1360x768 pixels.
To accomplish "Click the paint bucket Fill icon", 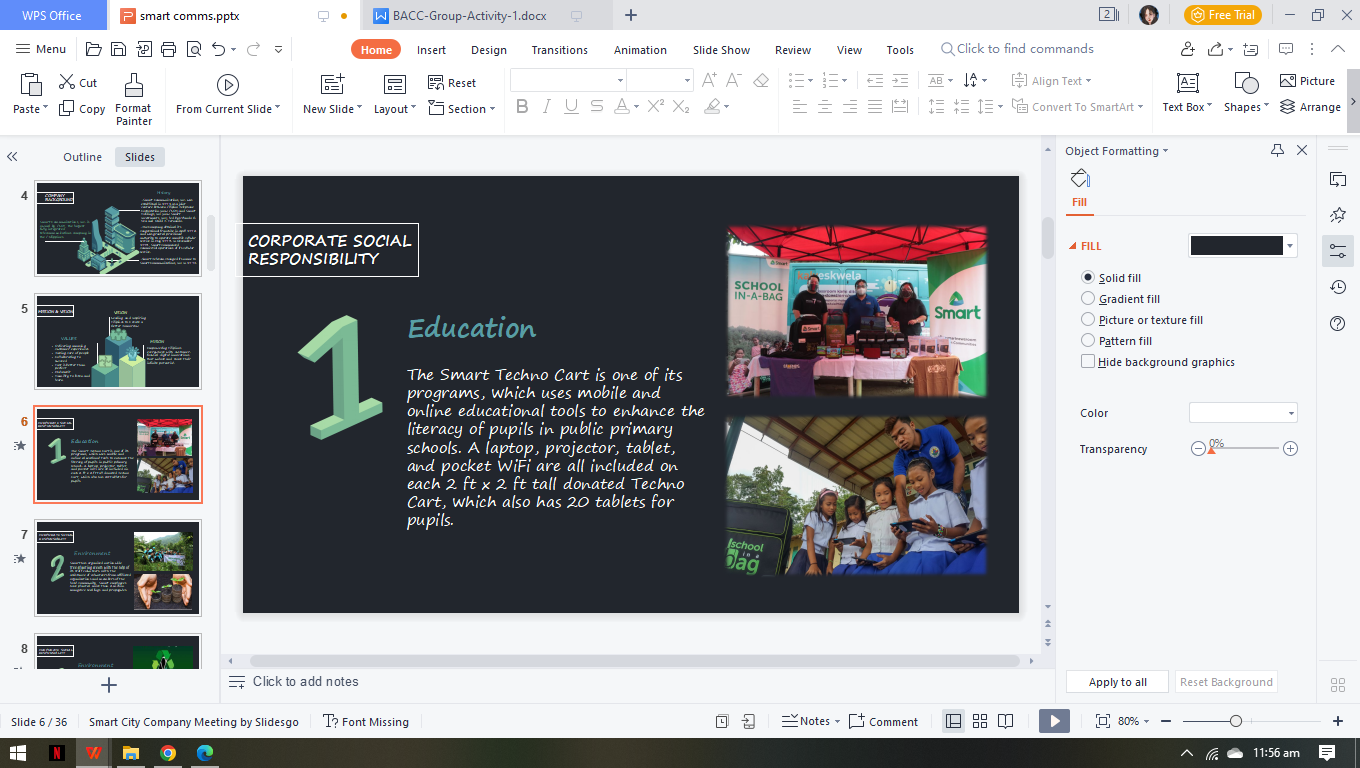I will pyautogui.click(x=1080, y=179).
